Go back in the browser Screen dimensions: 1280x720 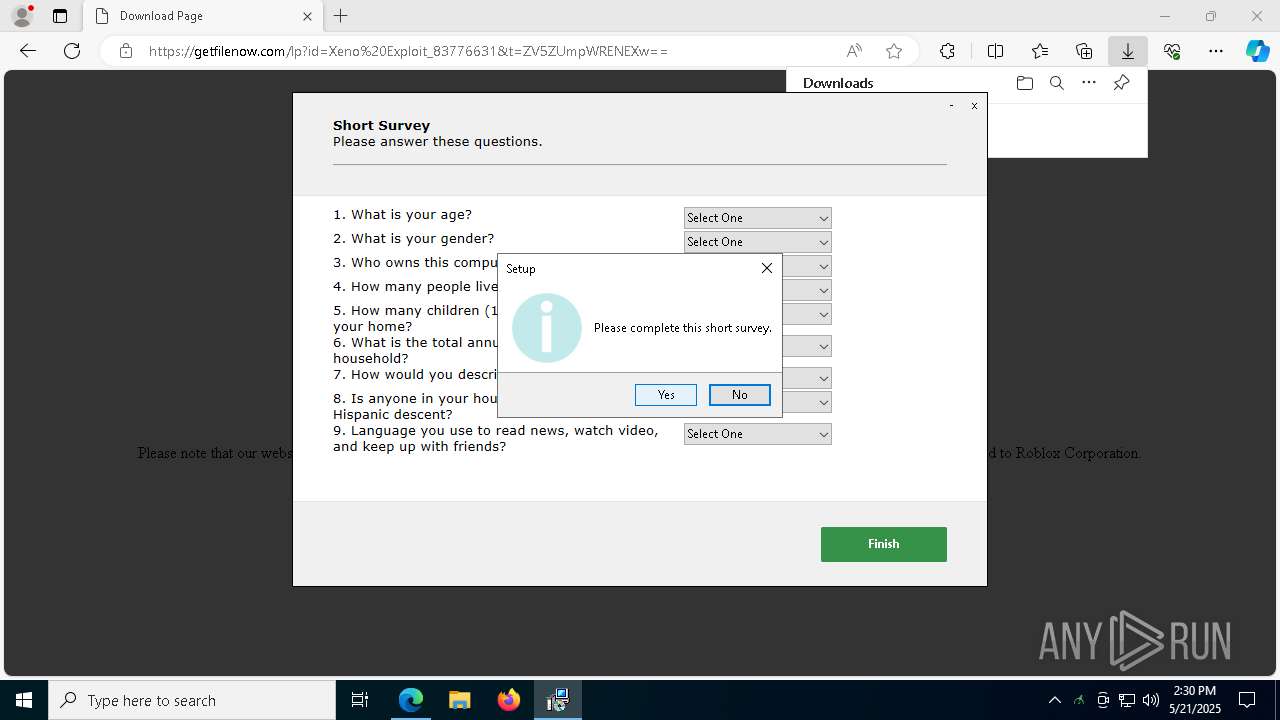point(28,51)
